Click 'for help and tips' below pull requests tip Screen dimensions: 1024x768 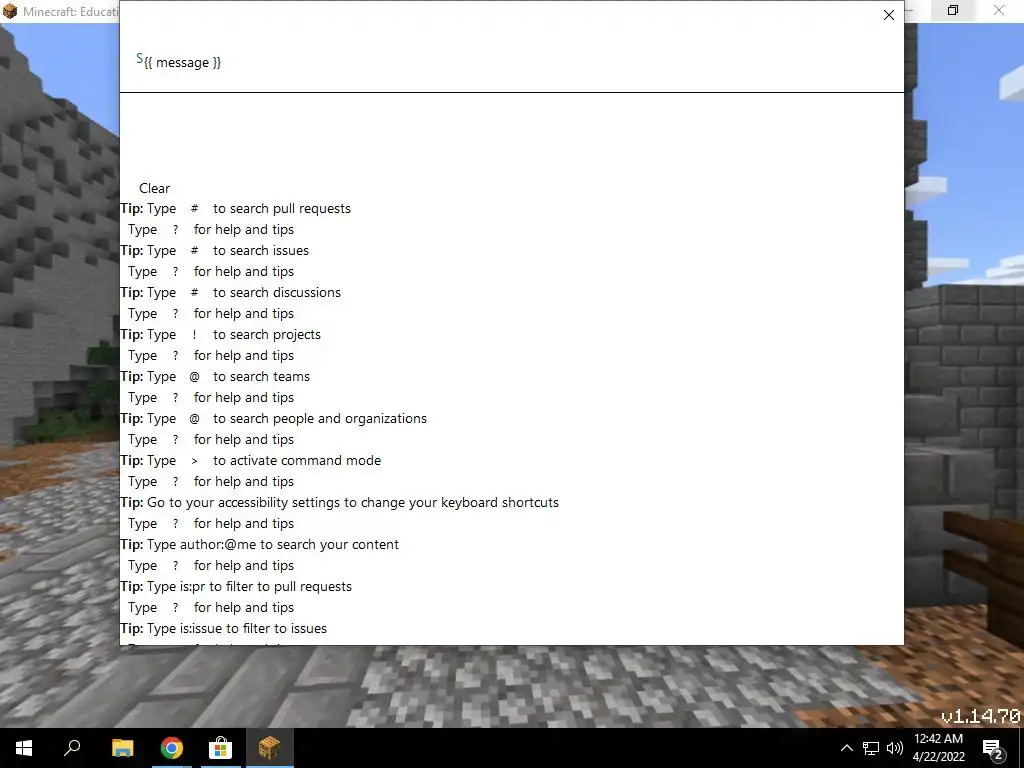pos(244,229)
